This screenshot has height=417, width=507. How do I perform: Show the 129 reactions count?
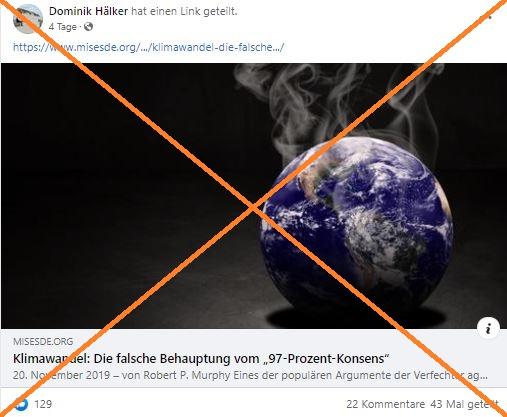[43, 404]
